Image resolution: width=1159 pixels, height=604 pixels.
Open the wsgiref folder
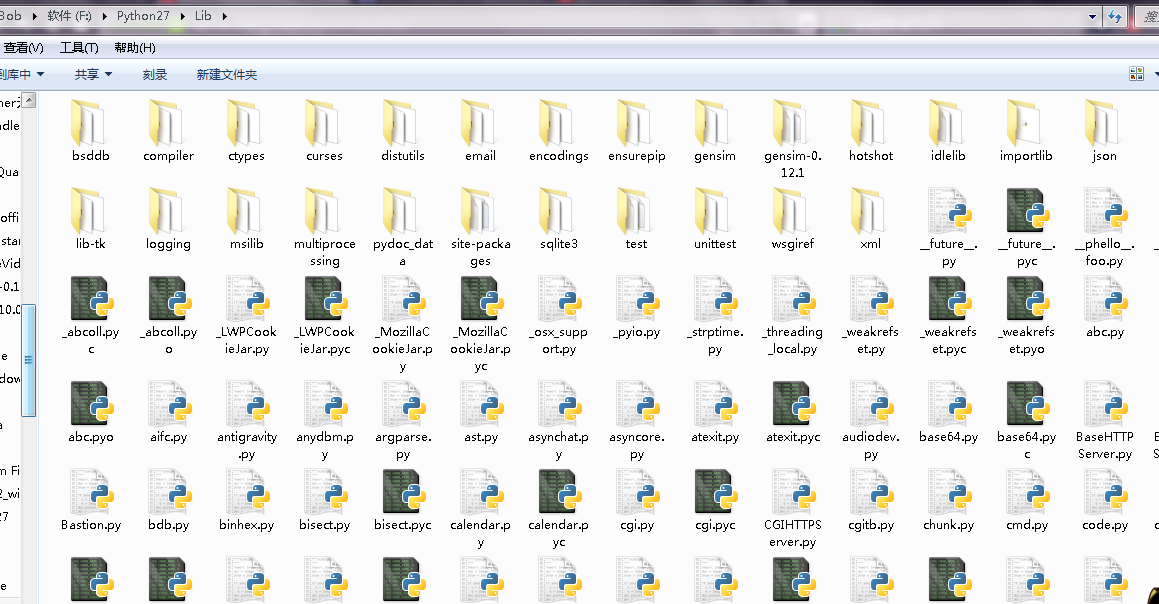[x=792, y=219]
